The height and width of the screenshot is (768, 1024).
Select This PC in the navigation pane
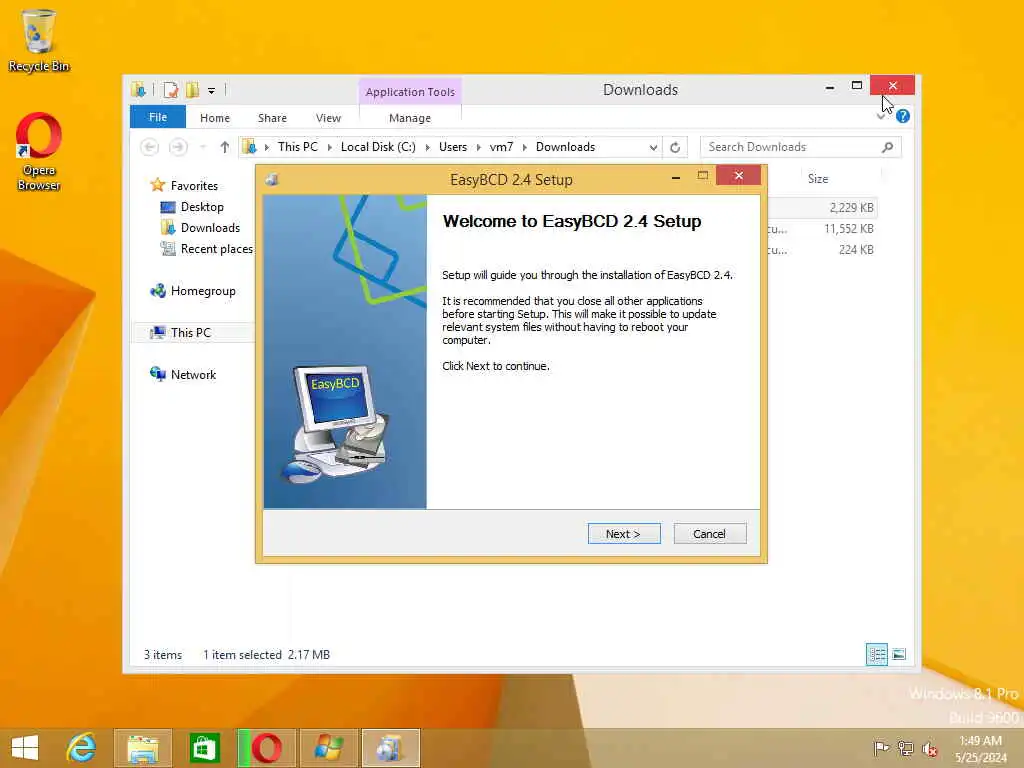(190, 332)
